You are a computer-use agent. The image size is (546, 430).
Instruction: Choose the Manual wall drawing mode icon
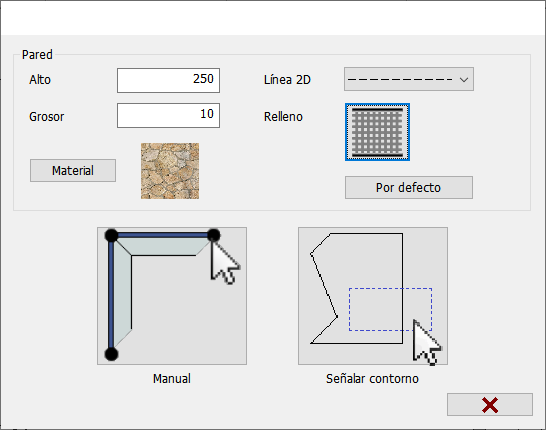172,296
